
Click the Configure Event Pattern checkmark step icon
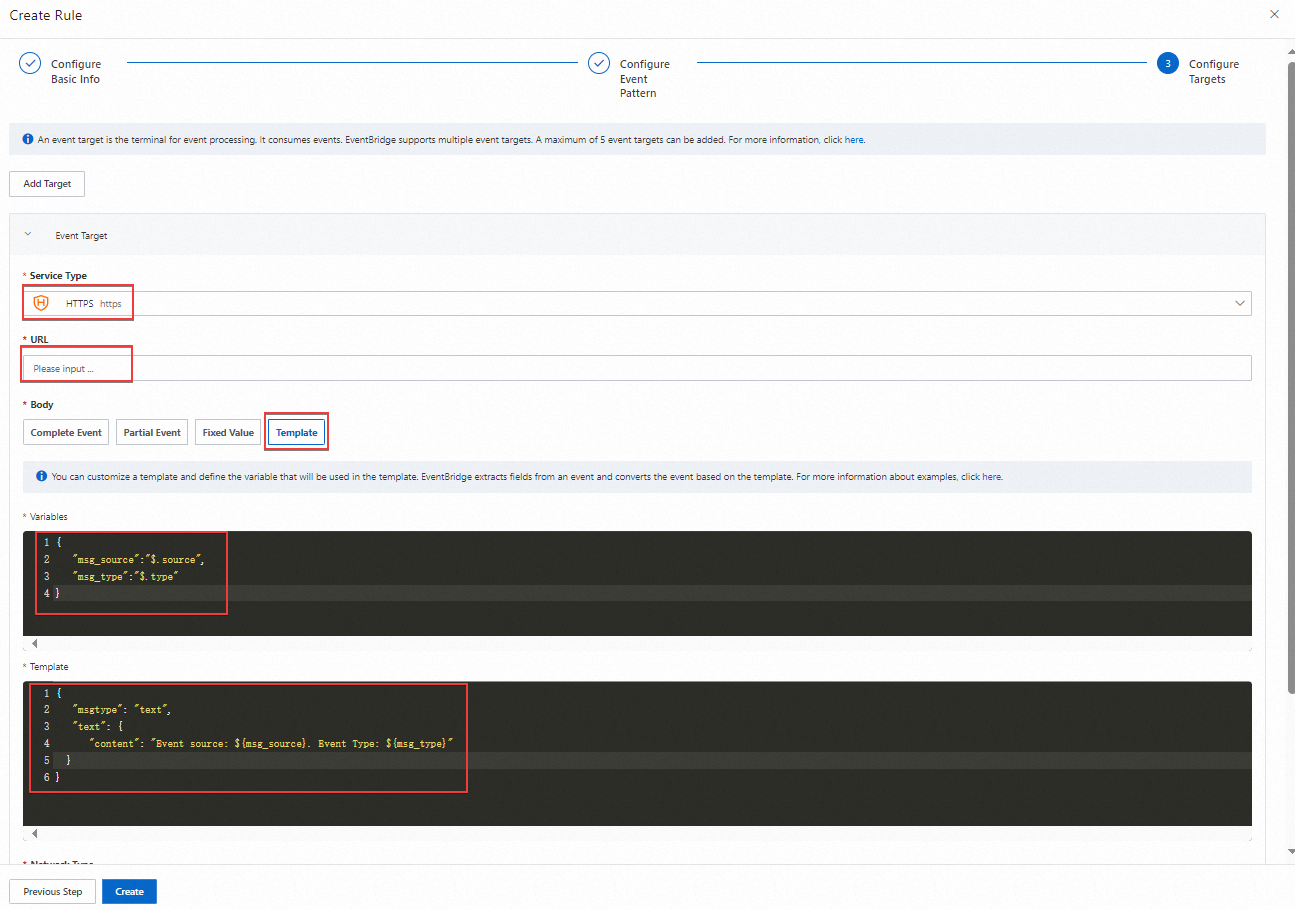click(599, 64)
